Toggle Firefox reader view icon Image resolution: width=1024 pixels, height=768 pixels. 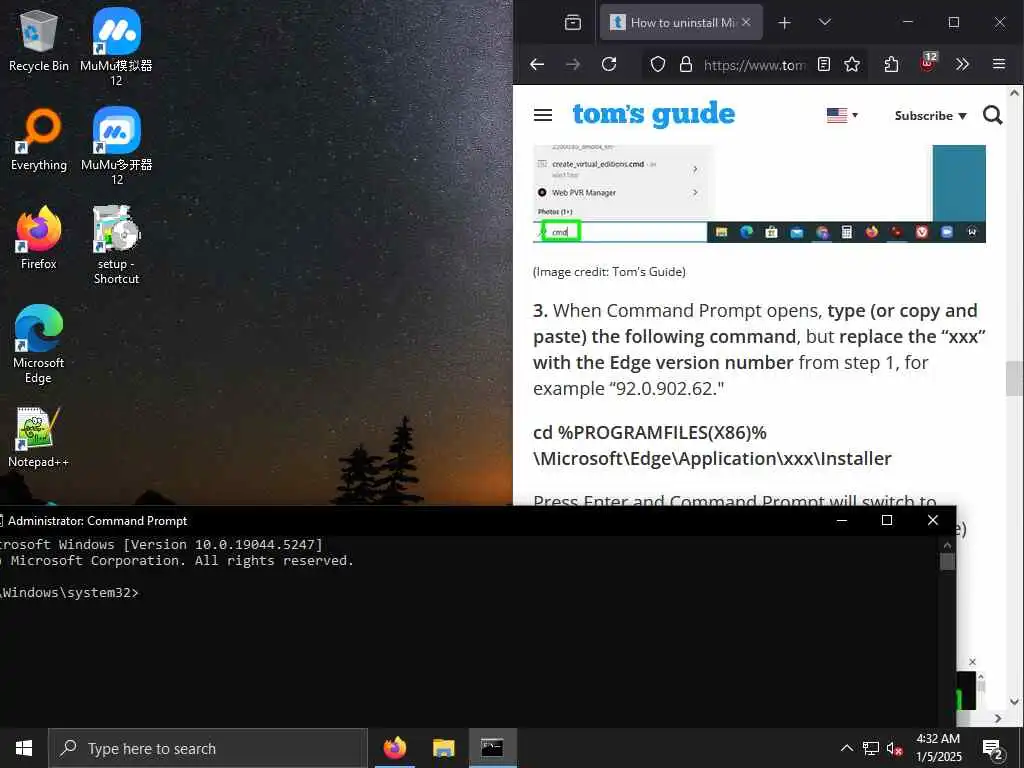(824, 64)
